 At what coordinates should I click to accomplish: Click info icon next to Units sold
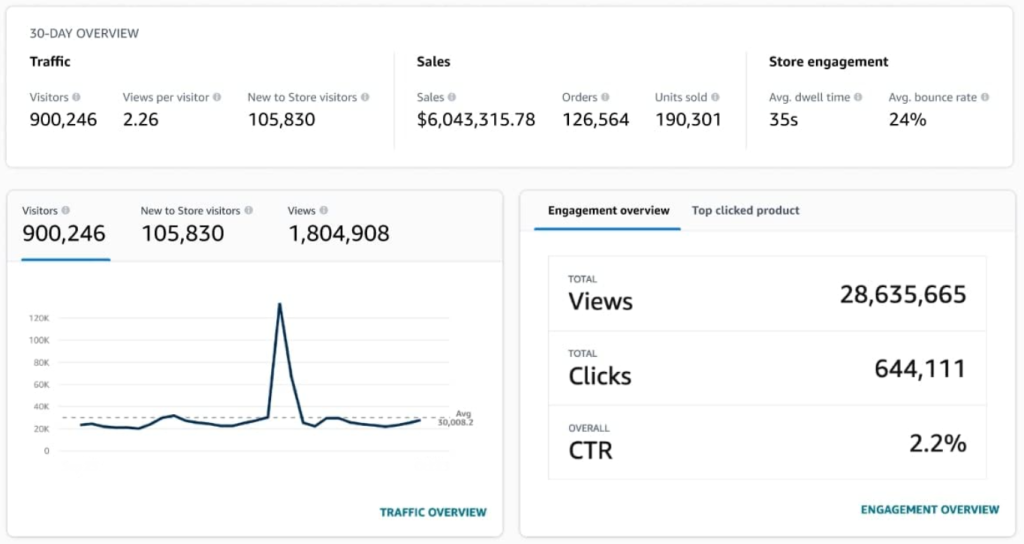point(715,98)
